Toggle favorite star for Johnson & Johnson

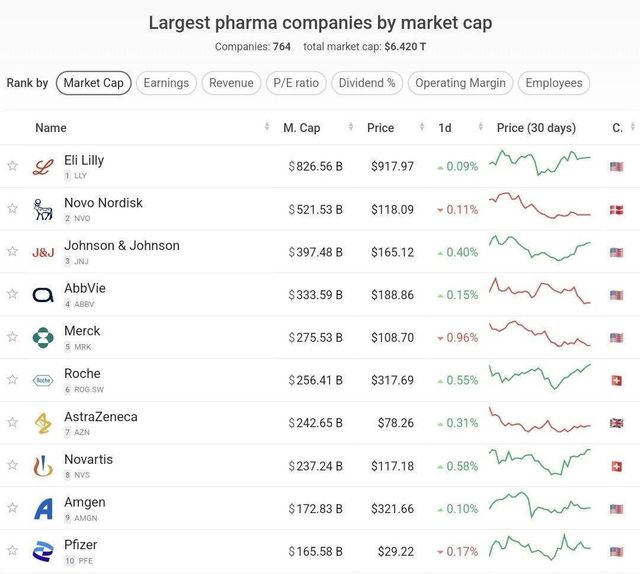pos(12,252)
